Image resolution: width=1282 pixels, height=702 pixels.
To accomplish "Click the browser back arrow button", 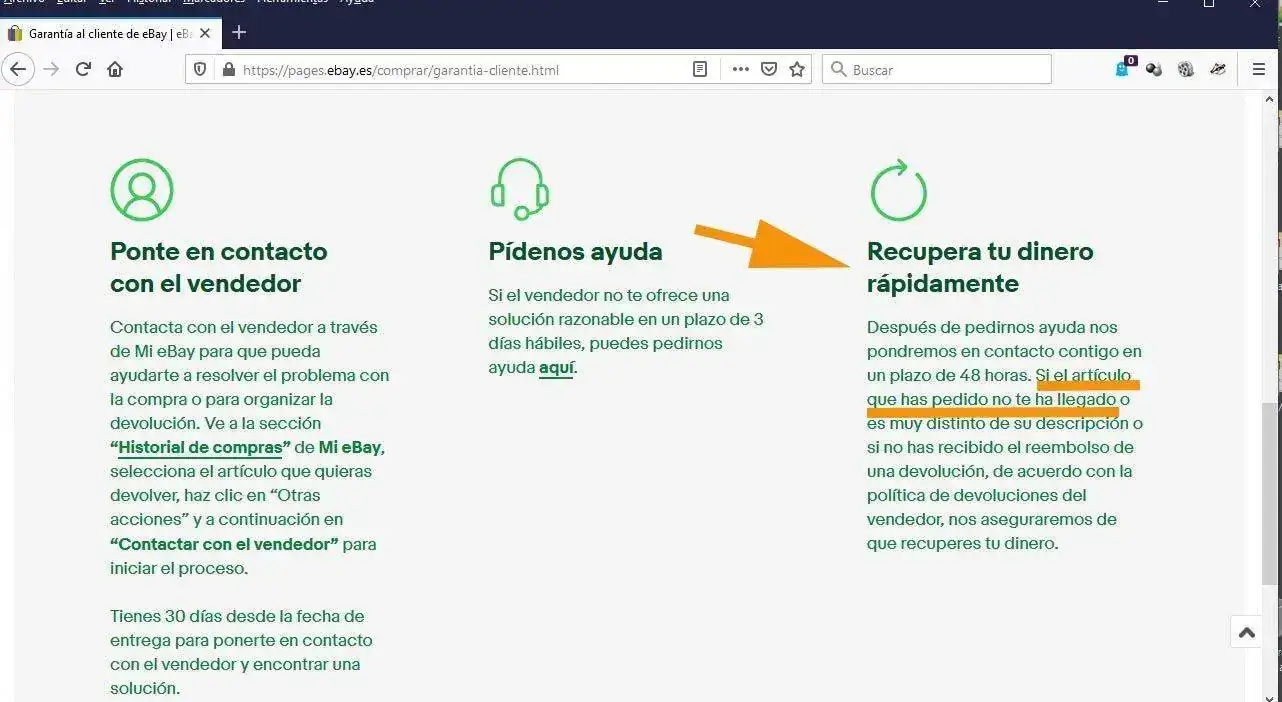I will point(19,69).
